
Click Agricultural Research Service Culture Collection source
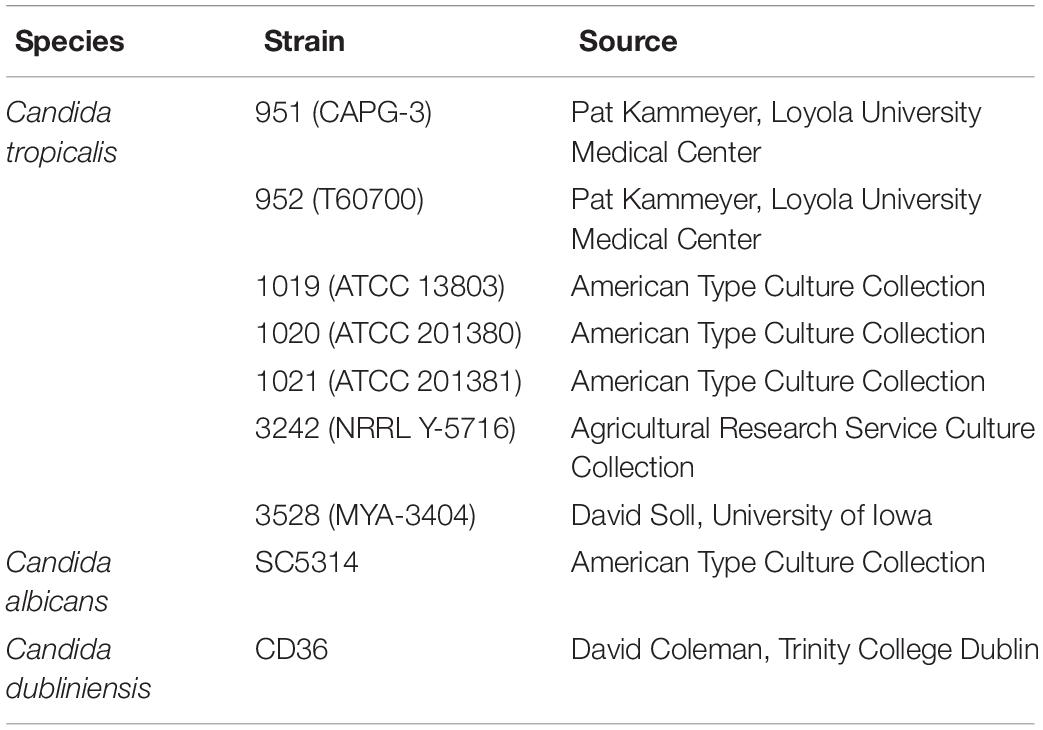(803, 447)
